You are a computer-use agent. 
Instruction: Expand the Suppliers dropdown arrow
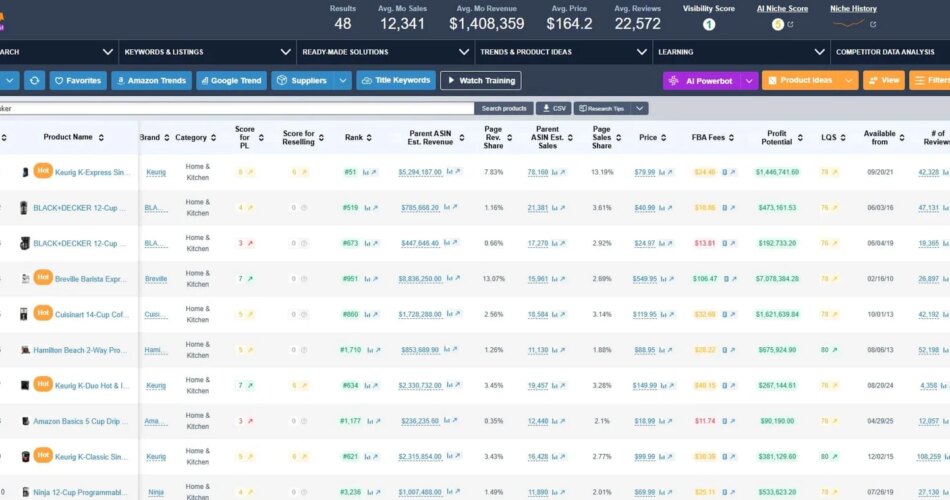click(x=343, y=80)
